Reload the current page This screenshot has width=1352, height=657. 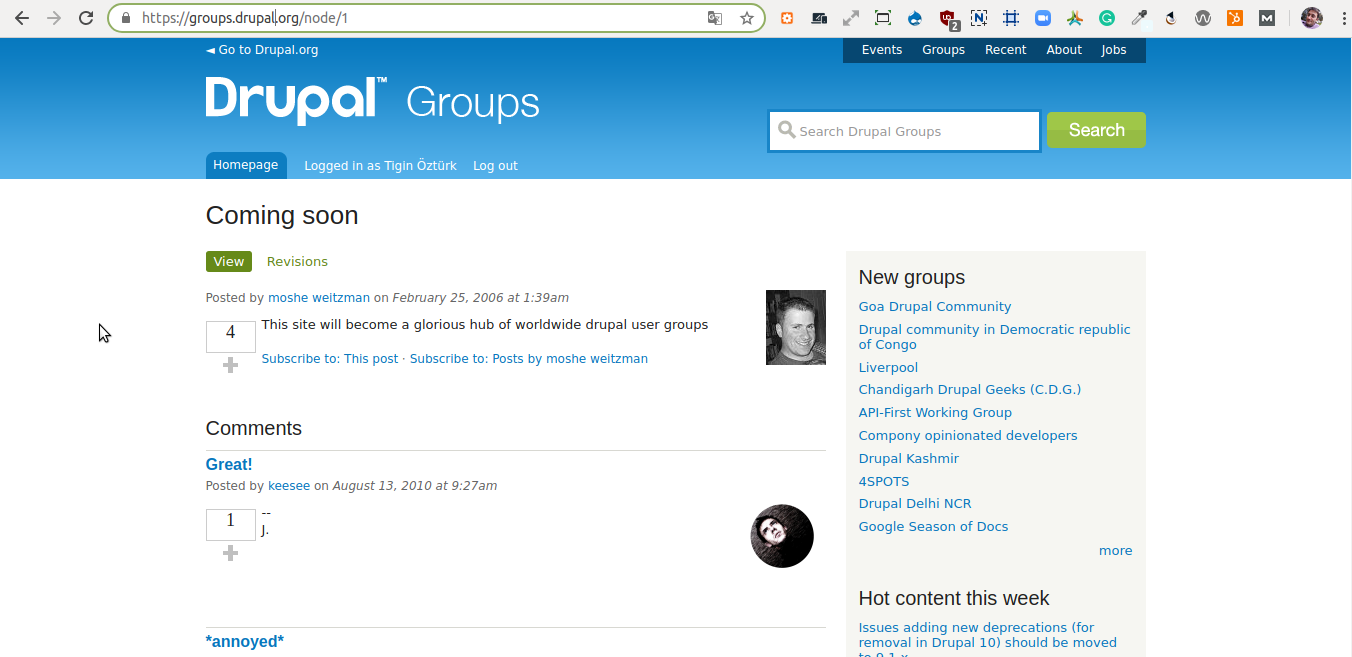pyautogui.click(x=86, y=18)
